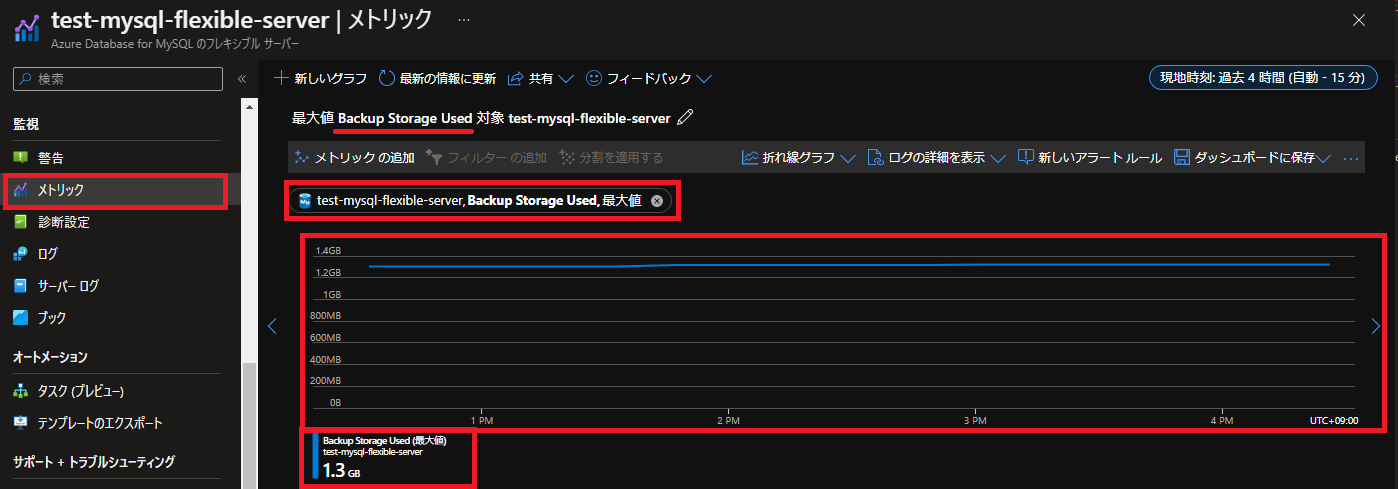The image size is (1398, 489).
Task: Open the 共有 share dropdown
Action: click(x=540, y=78)
